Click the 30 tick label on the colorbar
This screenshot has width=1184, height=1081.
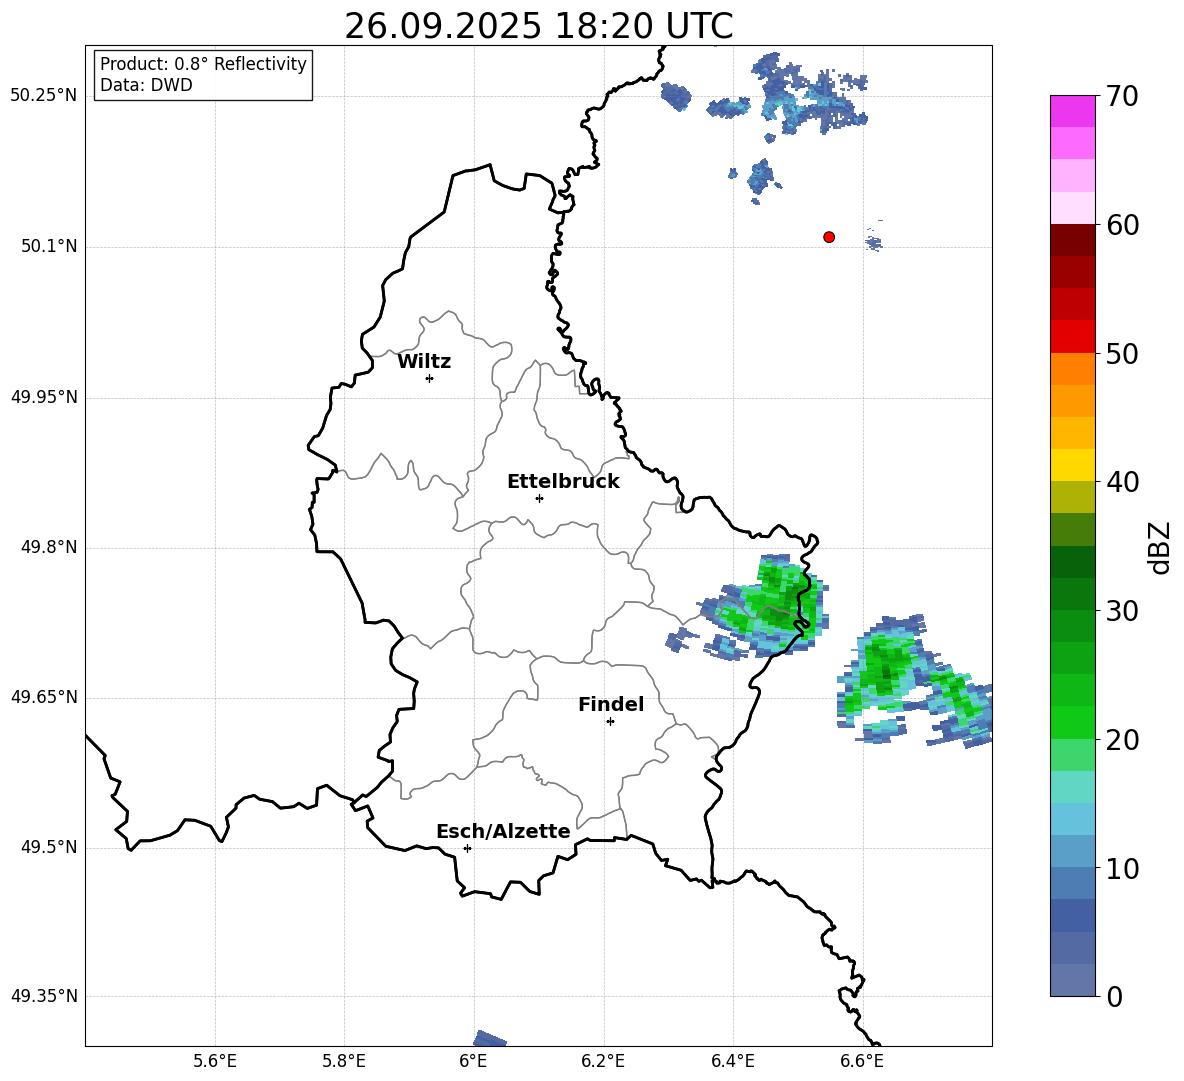tap(1122, 611)
